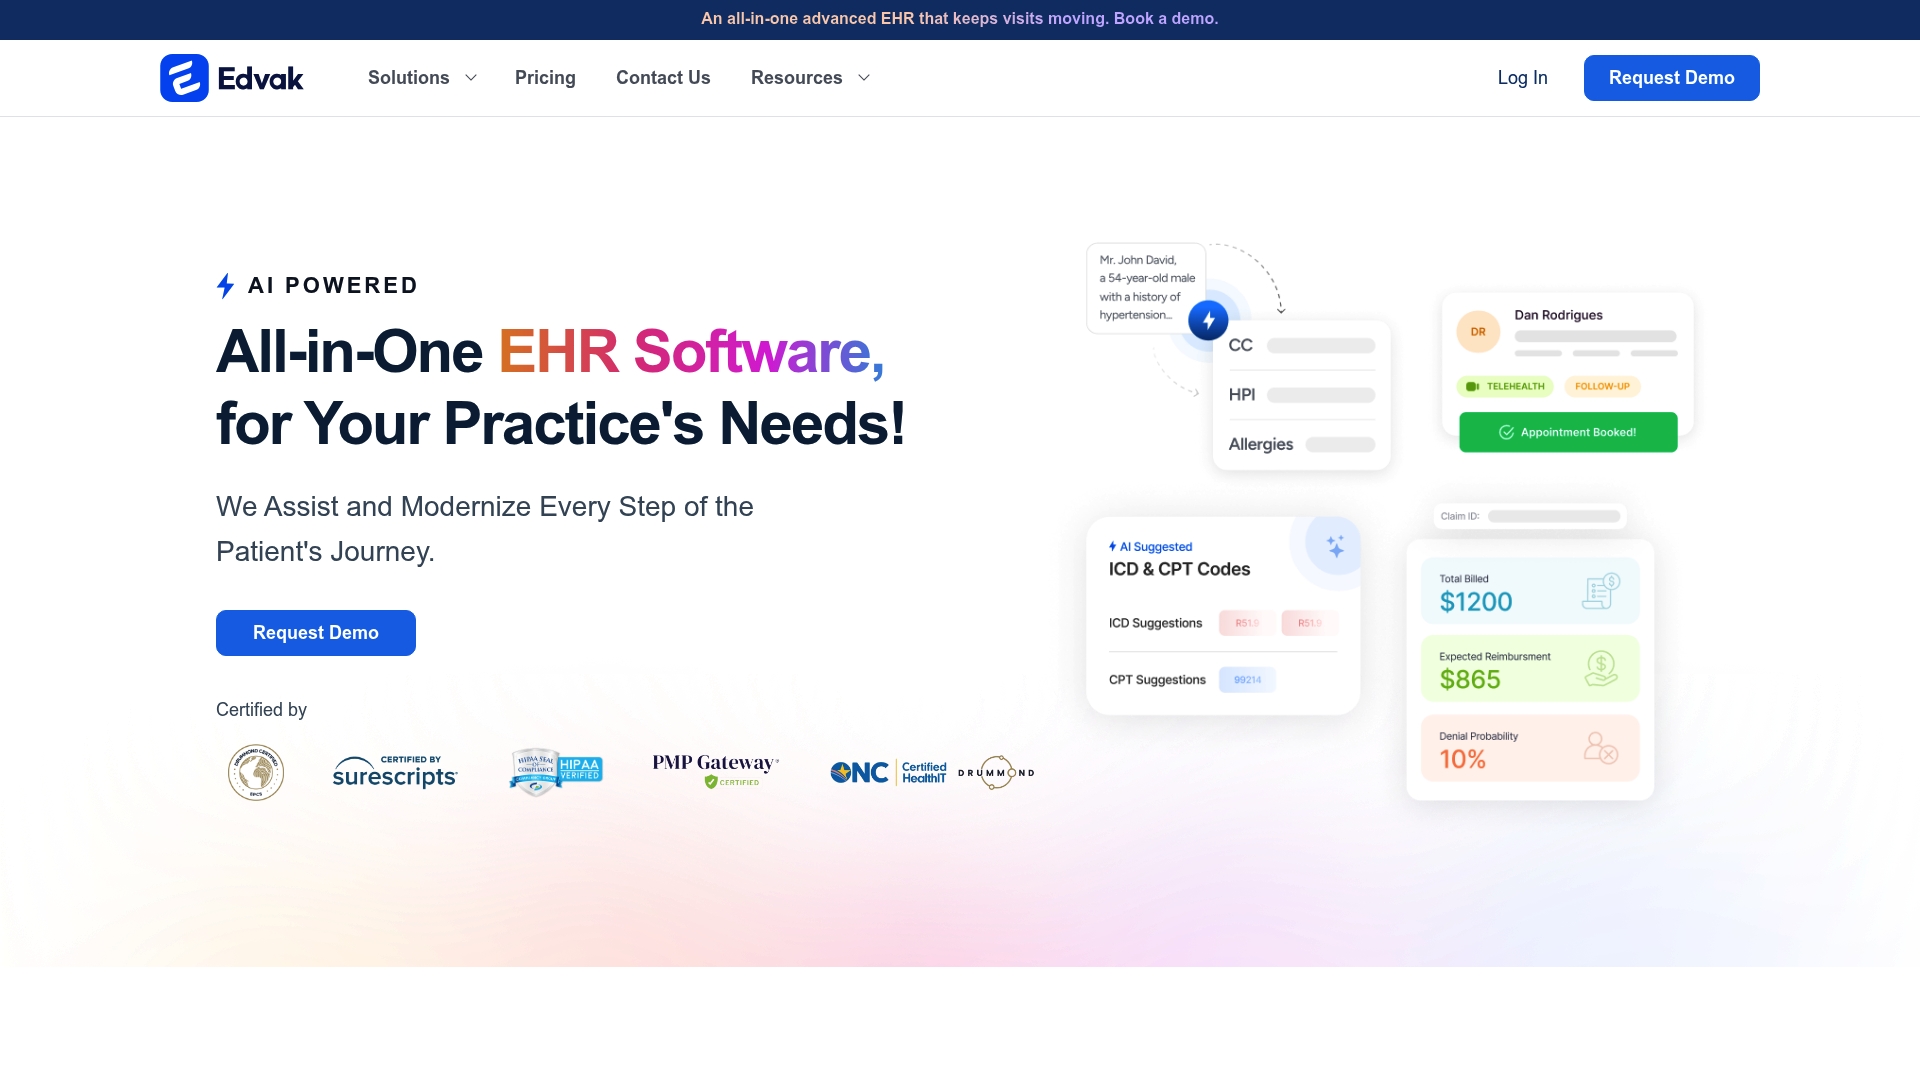
Task: Click the Total Billed $1200 card
Action: tap(1530, 591)
